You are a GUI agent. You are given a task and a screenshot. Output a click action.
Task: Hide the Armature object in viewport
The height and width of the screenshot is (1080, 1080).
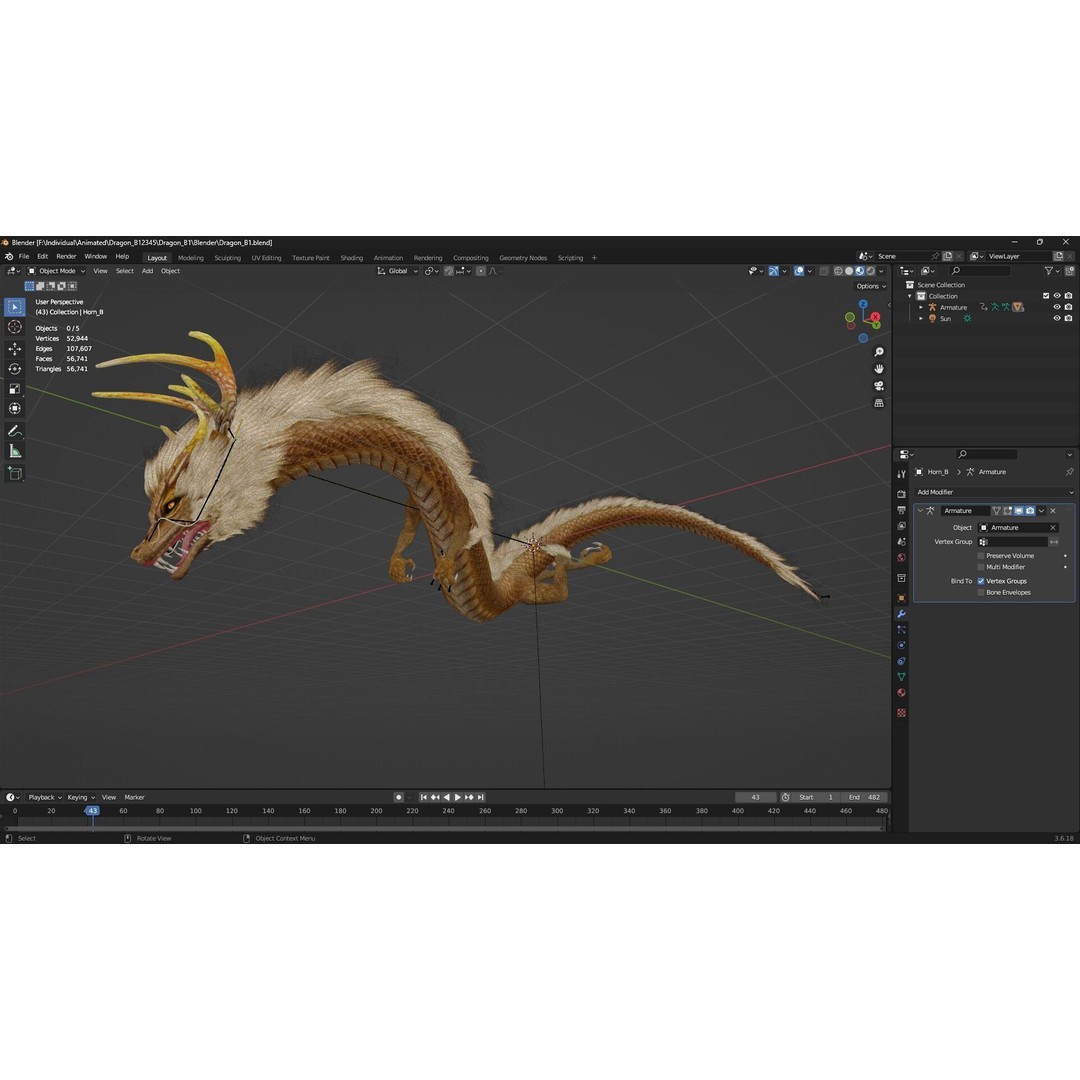pos(1057,307)
